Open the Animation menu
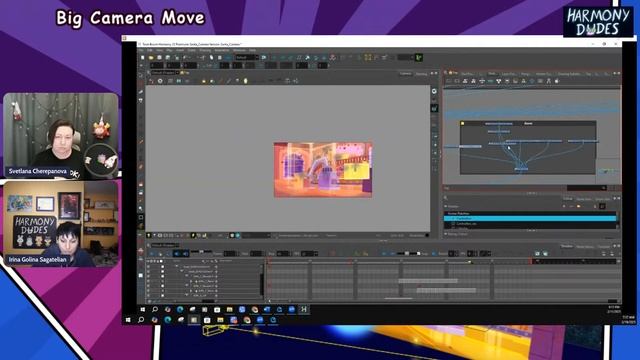 [x=222, y=50]
